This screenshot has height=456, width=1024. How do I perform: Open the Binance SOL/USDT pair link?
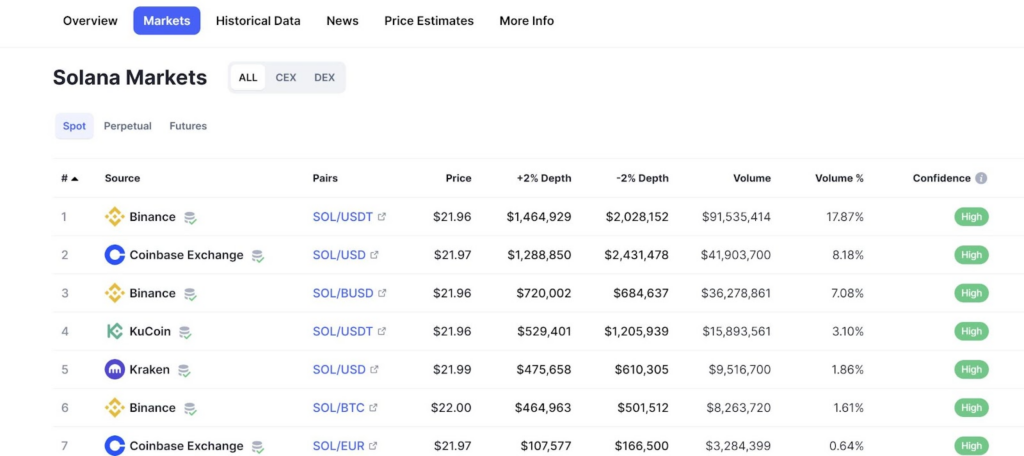[342, 217]
